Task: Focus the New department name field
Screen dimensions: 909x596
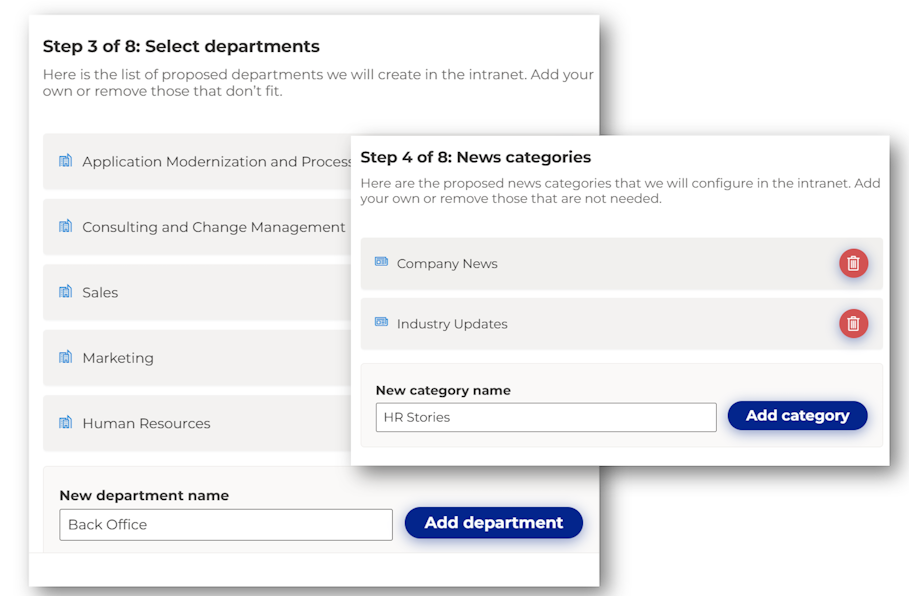Action: point(226,525)
